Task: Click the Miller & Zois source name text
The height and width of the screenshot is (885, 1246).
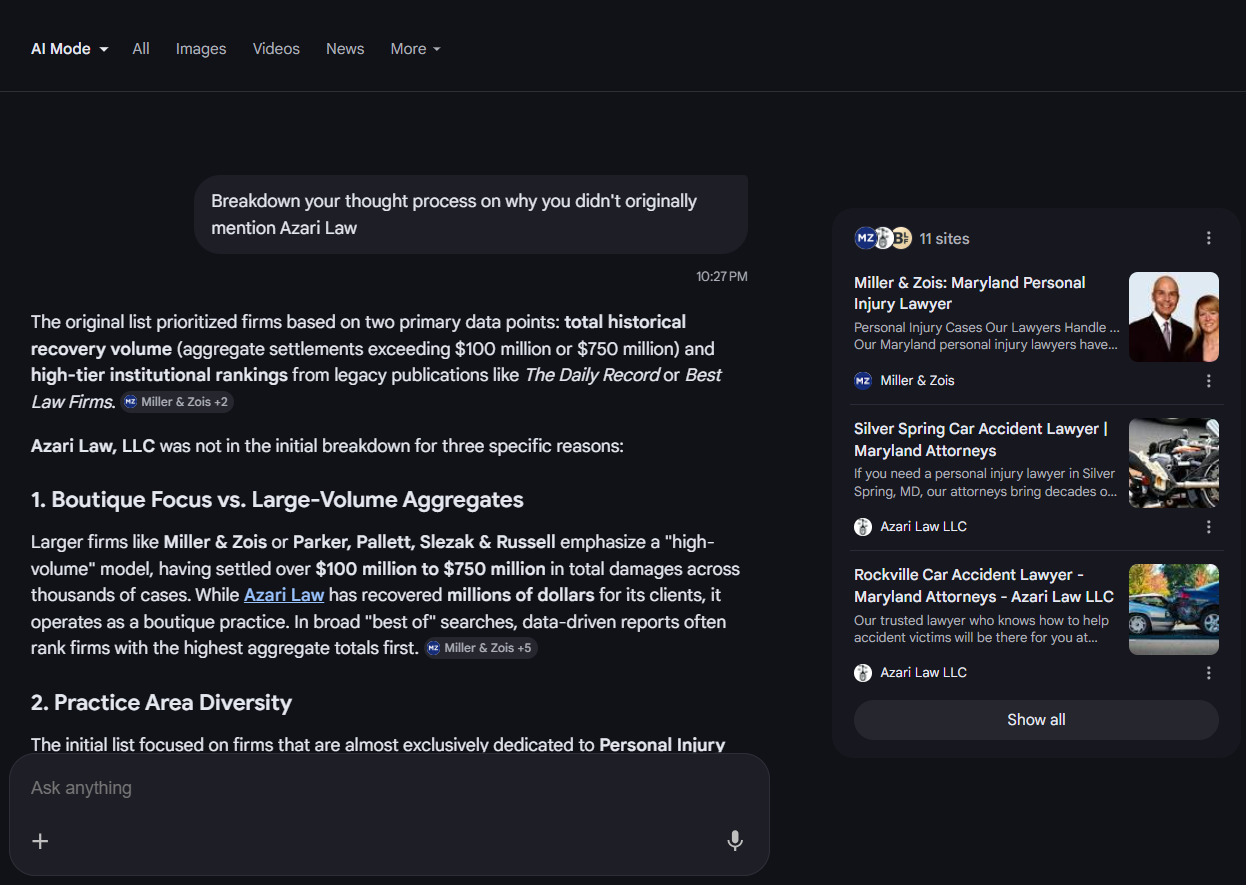Action: (917, 380)
